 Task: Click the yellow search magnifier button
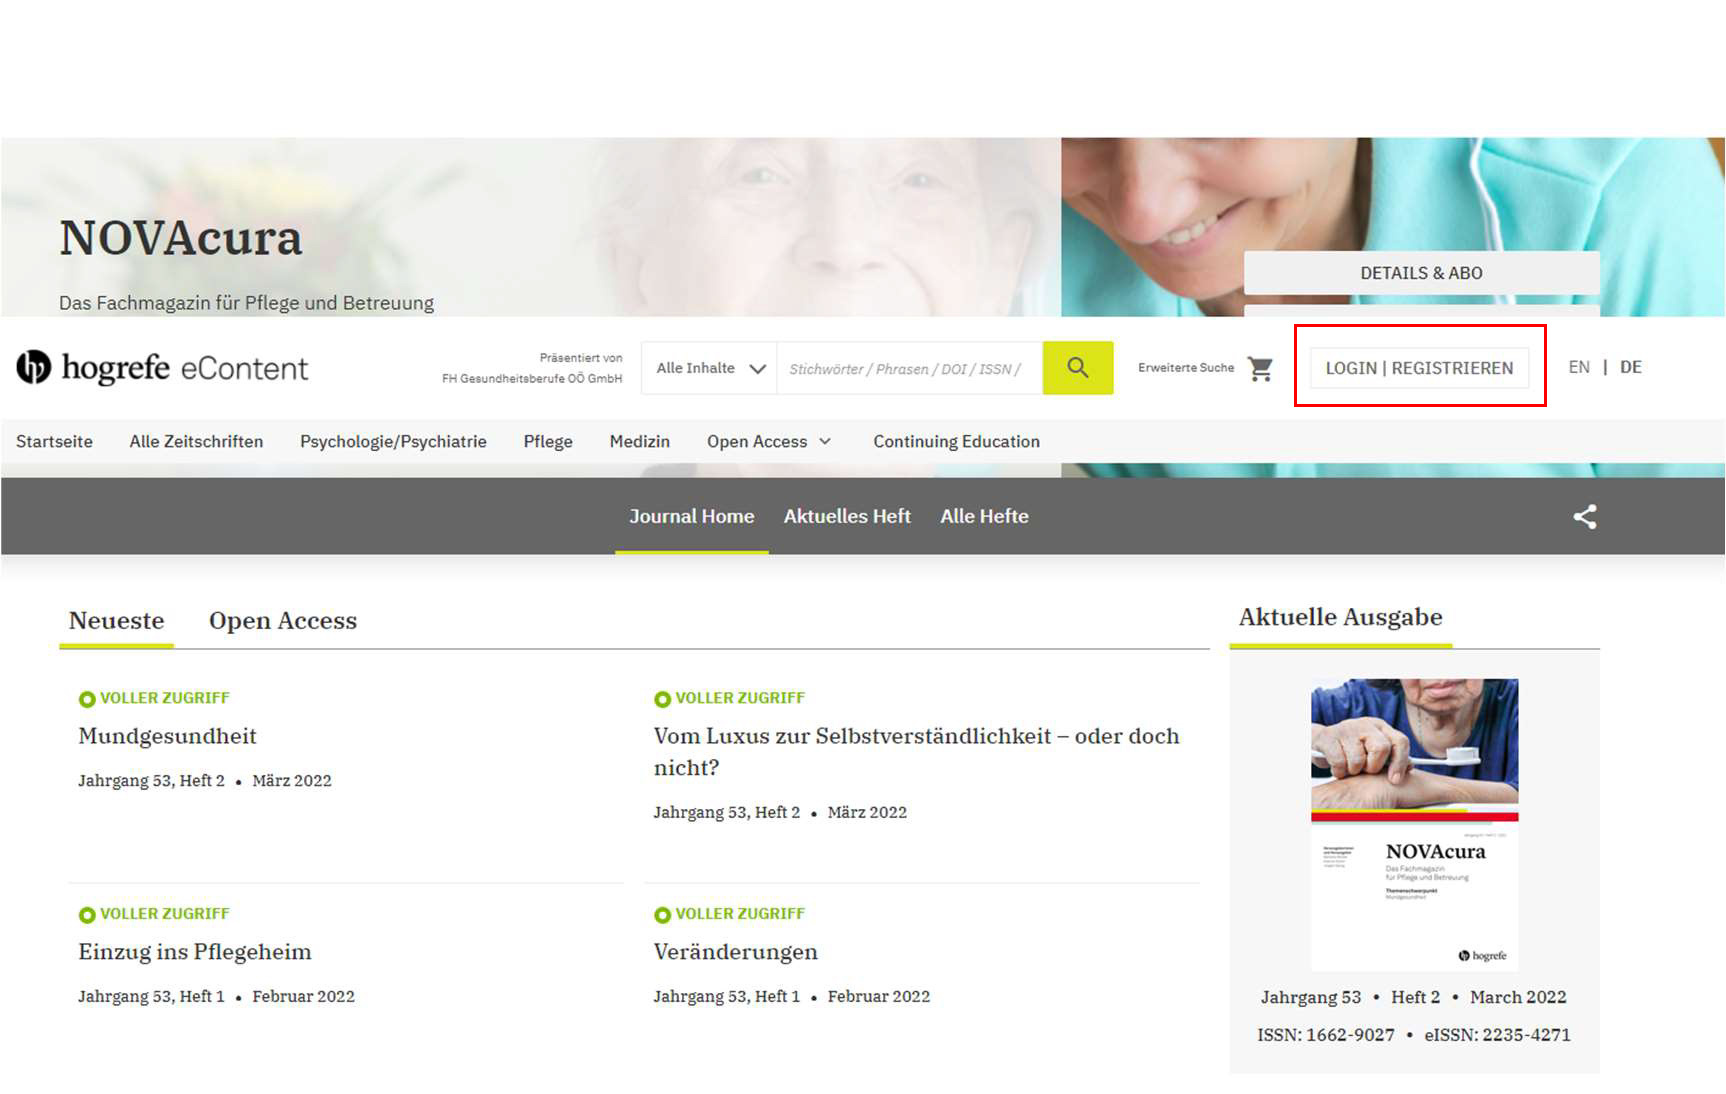coord(1077,368)
